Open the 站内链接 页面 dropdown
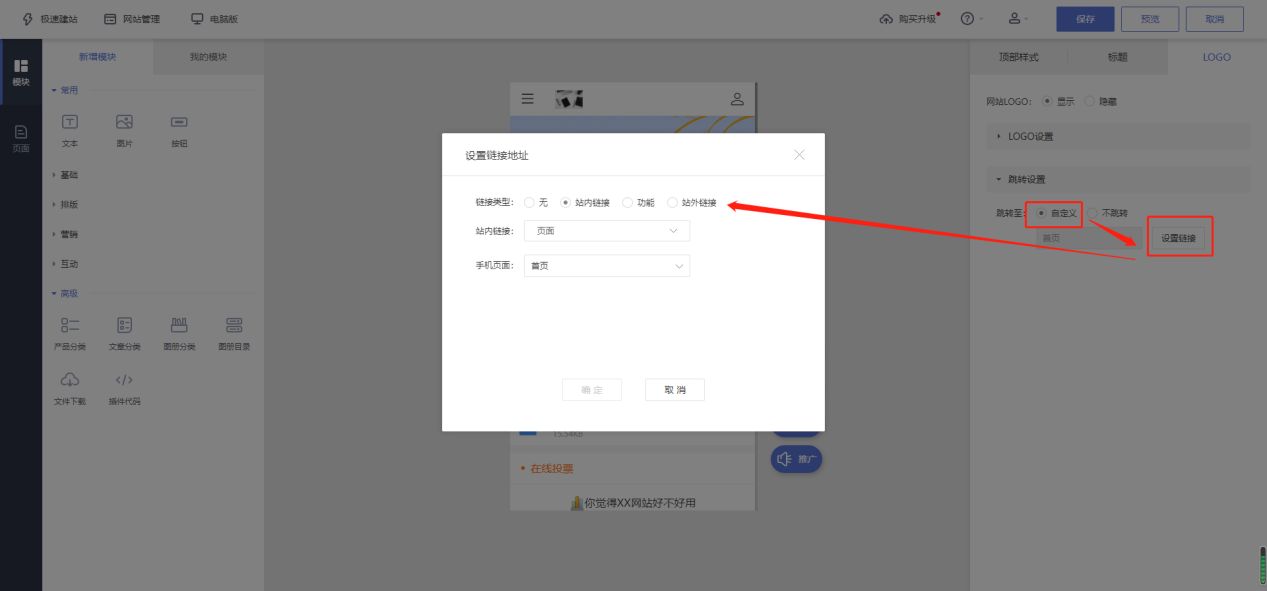This screenshot has width=1267, height=591. point(607,231)
